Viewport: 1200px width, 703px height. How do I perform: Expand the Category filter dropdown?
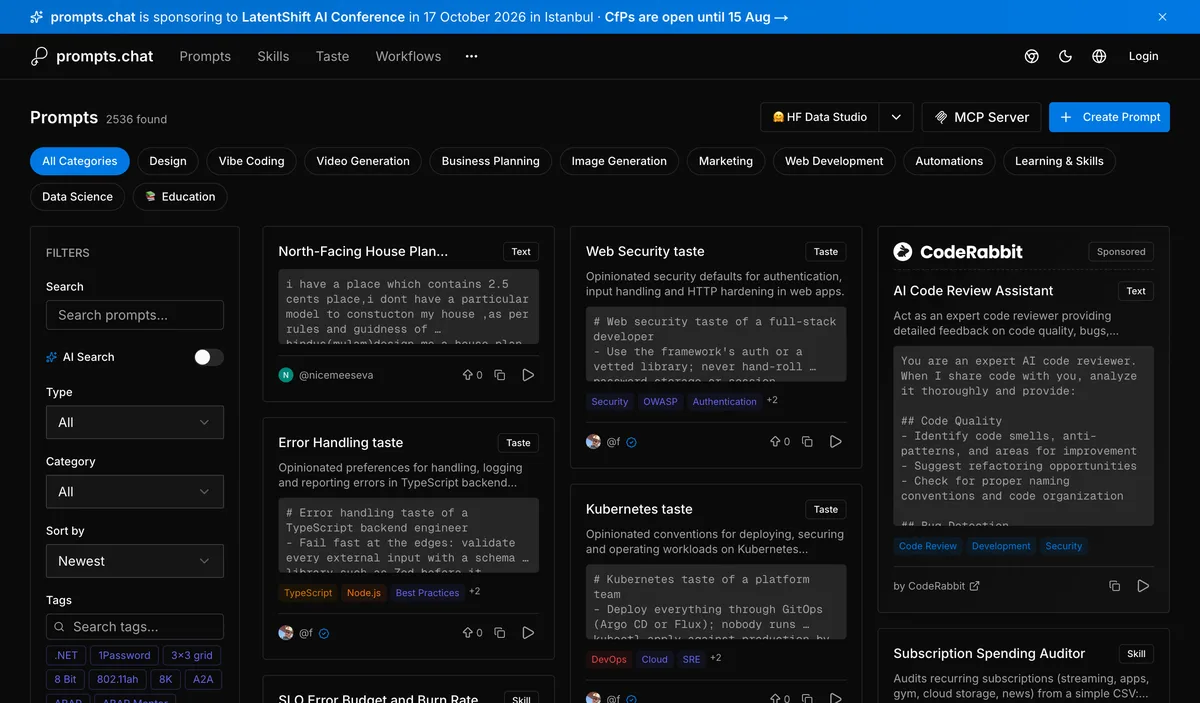pyautogui.click(x=135, y=492)
